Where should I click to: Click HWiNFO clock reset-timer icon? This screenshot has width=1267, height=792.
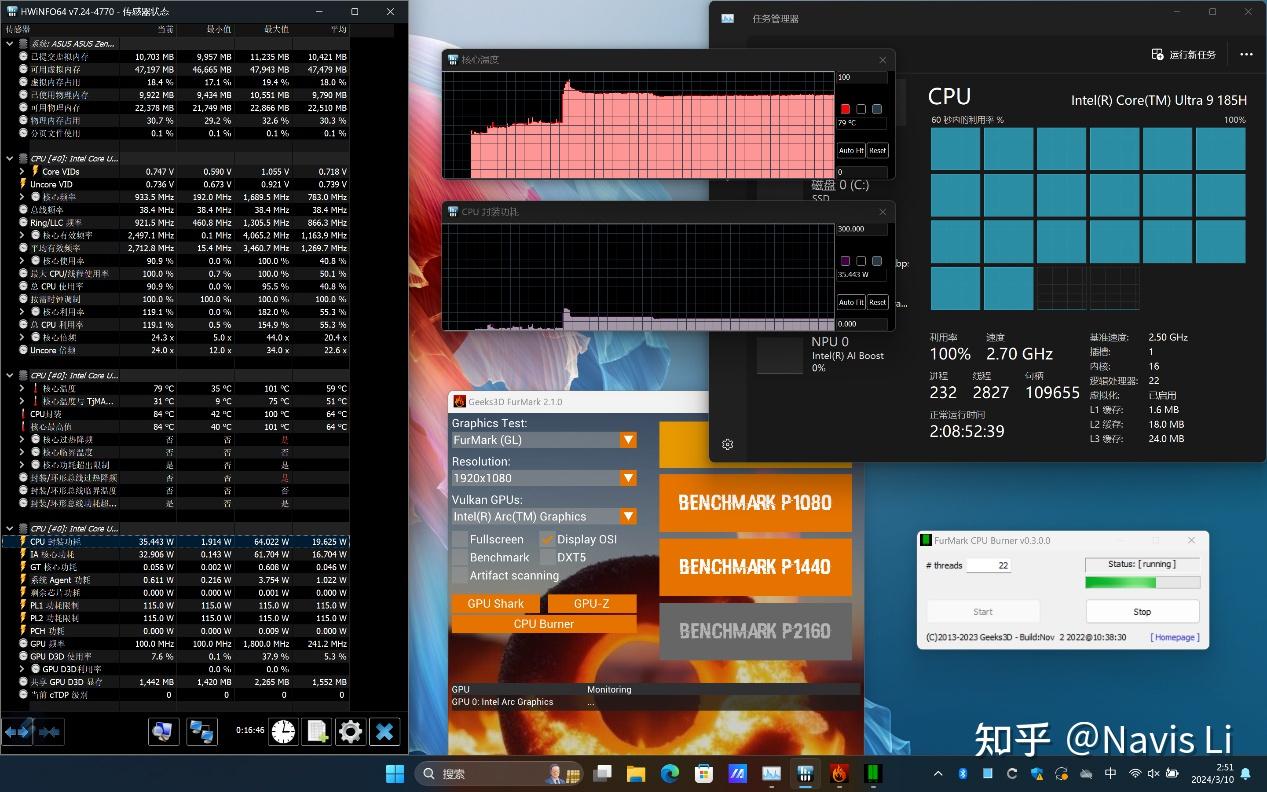pos(283,732)
